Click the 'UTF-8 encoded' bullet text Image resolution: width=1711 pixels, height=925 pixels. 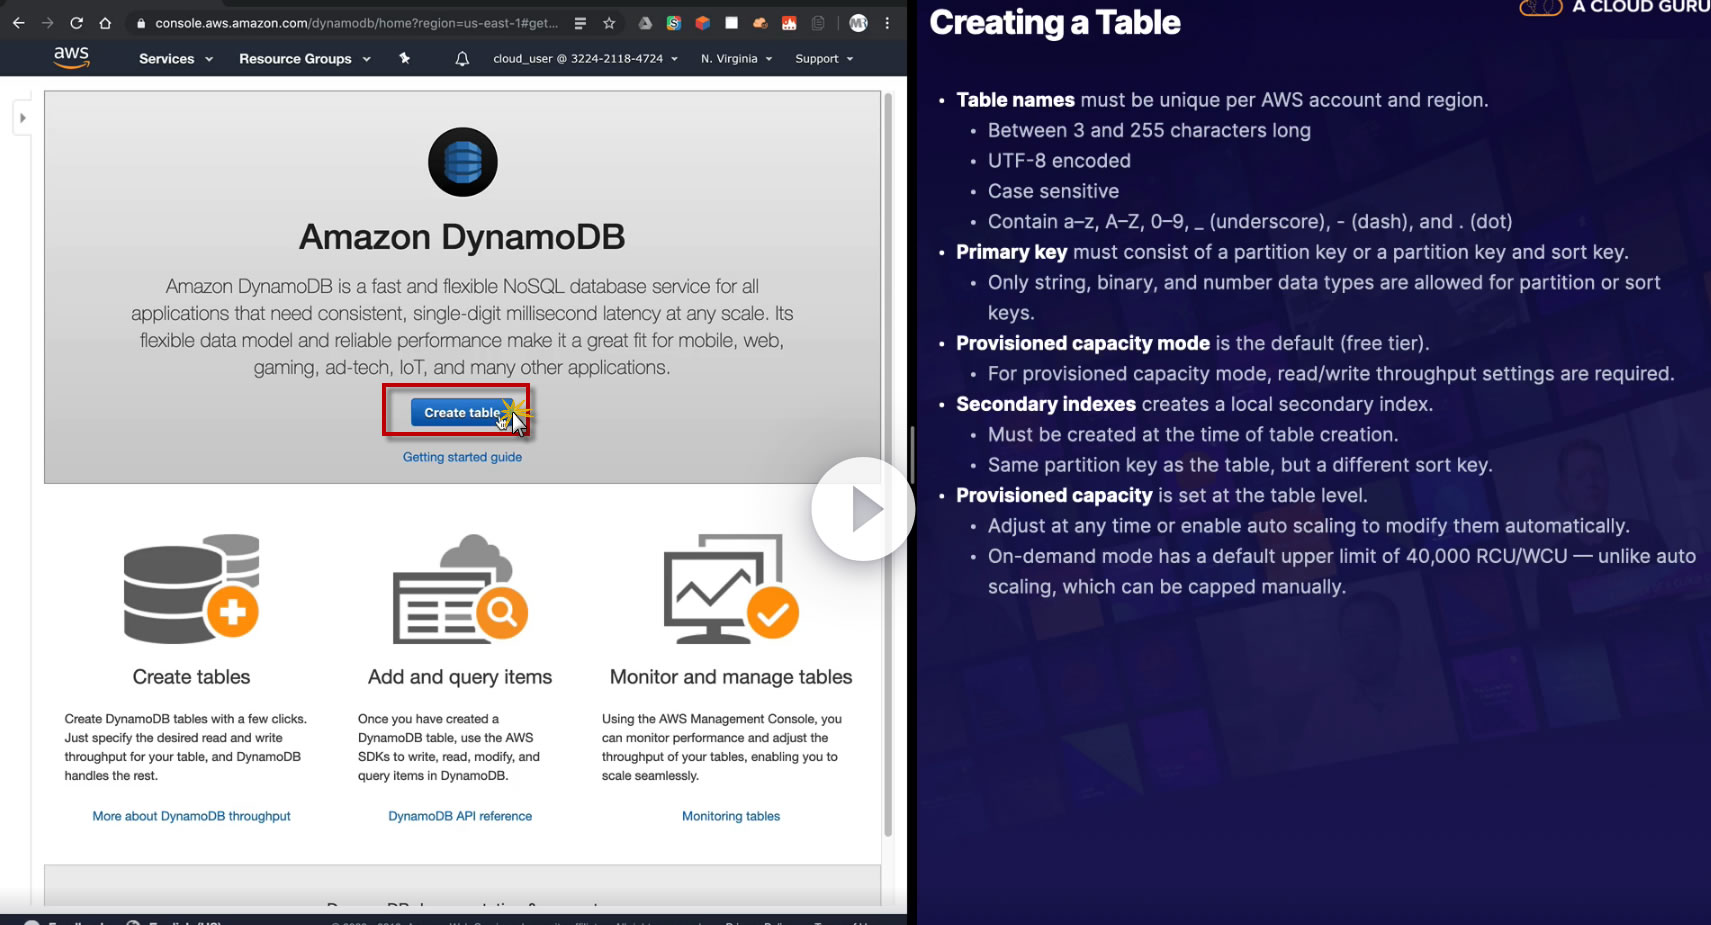pos(1059,161)
